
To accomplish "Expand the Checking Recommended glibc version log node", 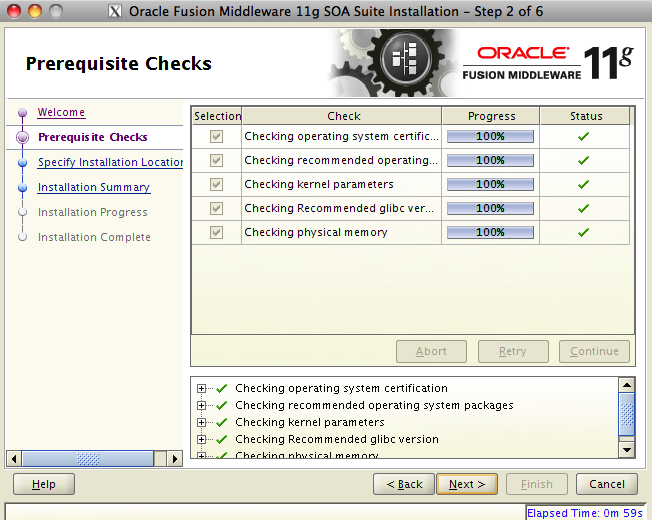I will click(x=202, y=440).
